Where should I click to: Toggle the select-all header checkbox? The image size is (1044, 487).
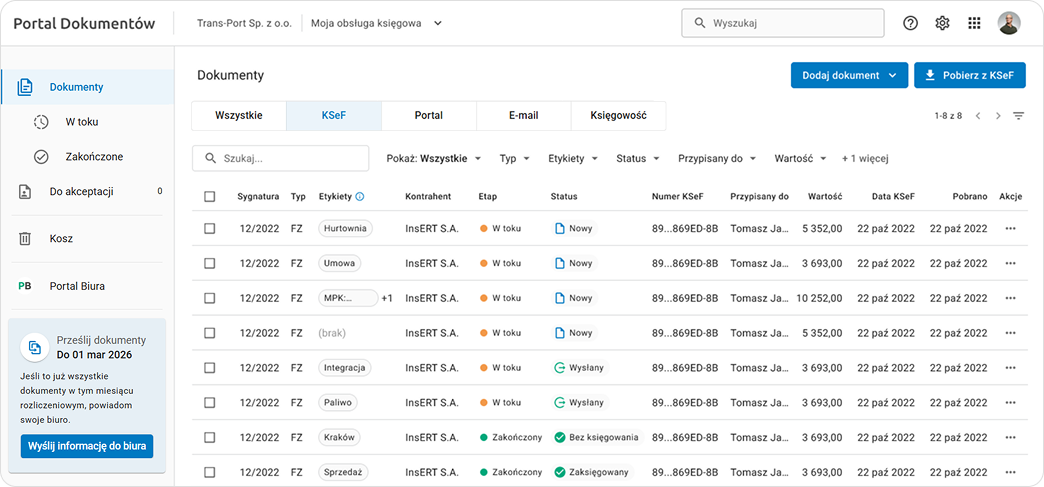(210, 197)
